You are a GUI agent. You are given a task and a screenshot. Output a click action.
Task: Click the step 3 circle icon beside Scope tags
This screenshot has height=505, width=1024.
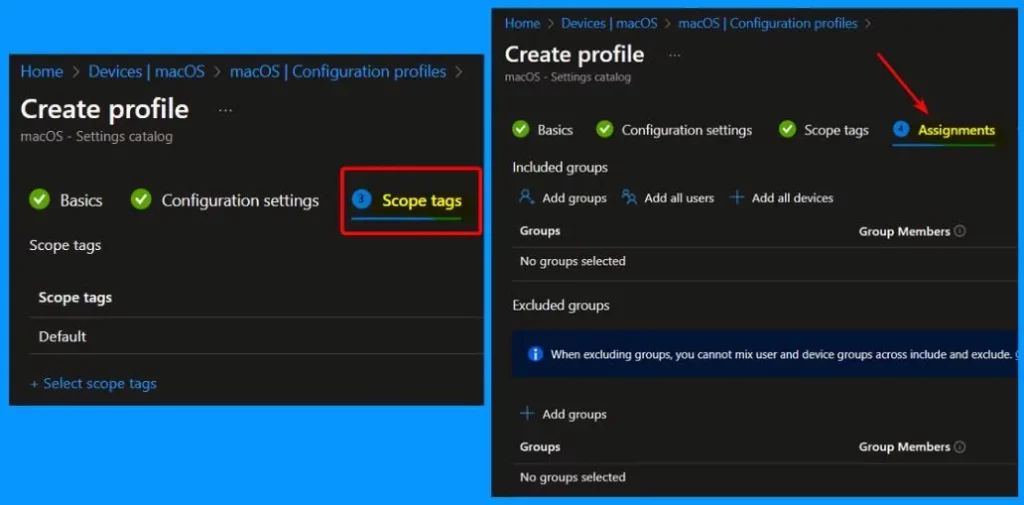pyautogui.click(x=361, y=199)
